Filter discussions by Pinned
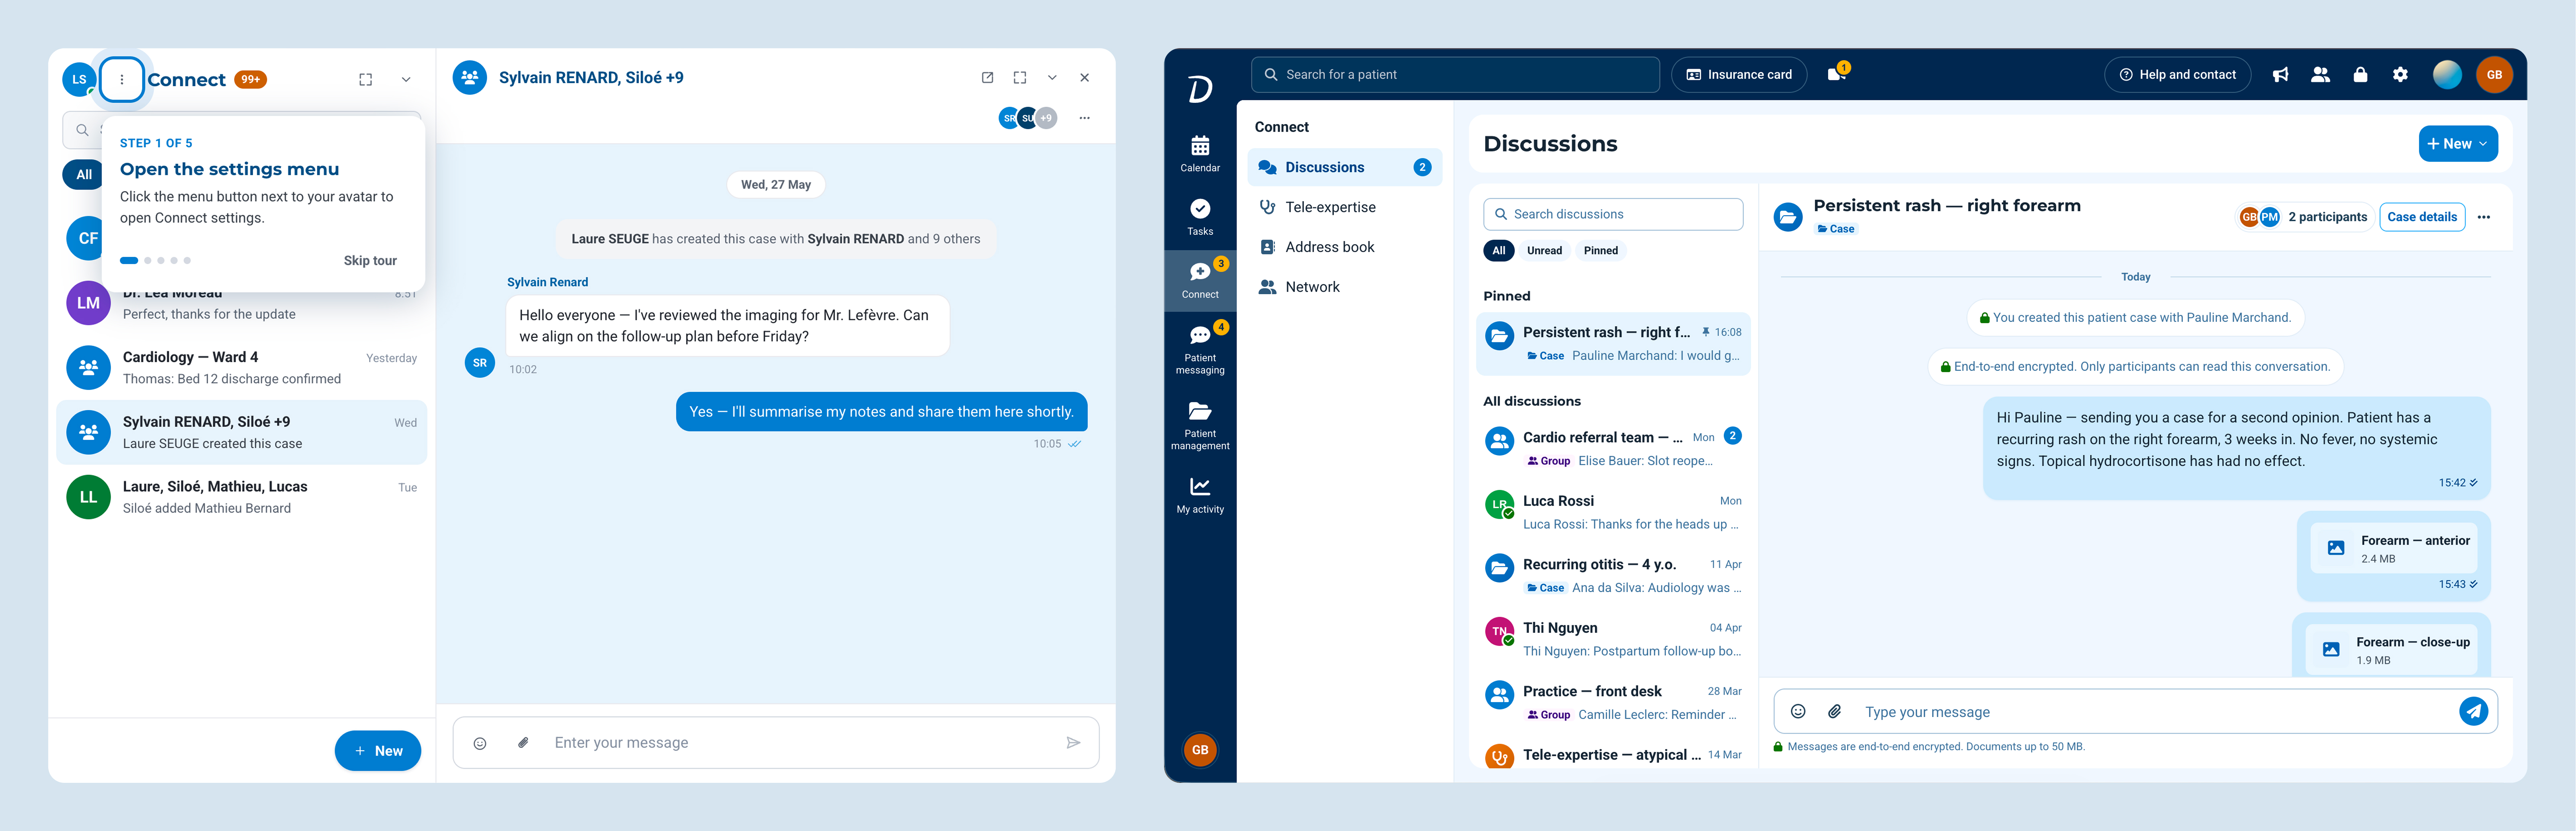The width and height of the screenshot is (2576, 831). (x=1600, y=251)
